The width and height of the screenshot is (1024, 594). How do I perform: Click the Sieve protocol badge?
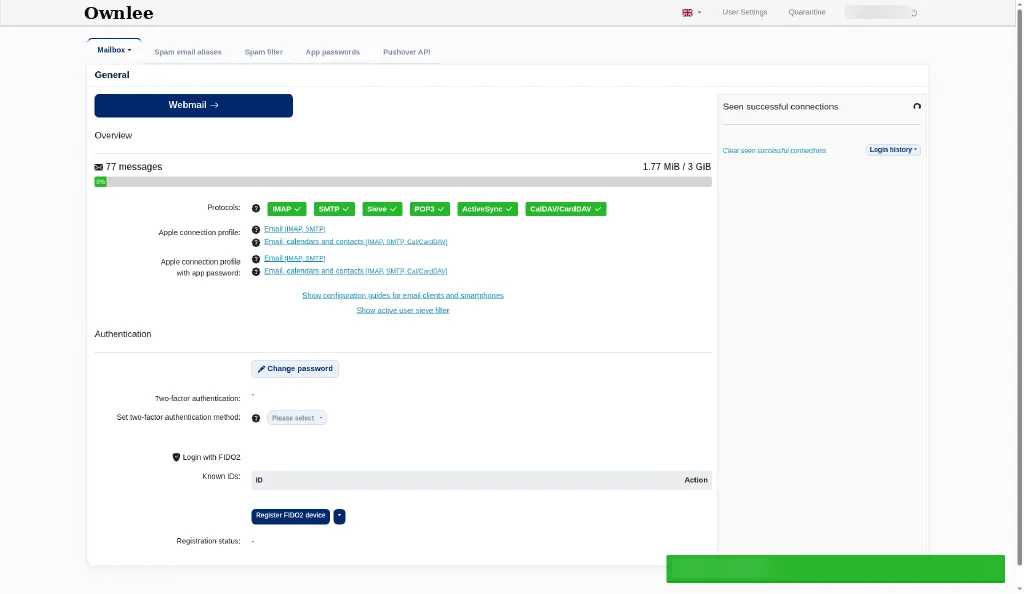point(382,209)
